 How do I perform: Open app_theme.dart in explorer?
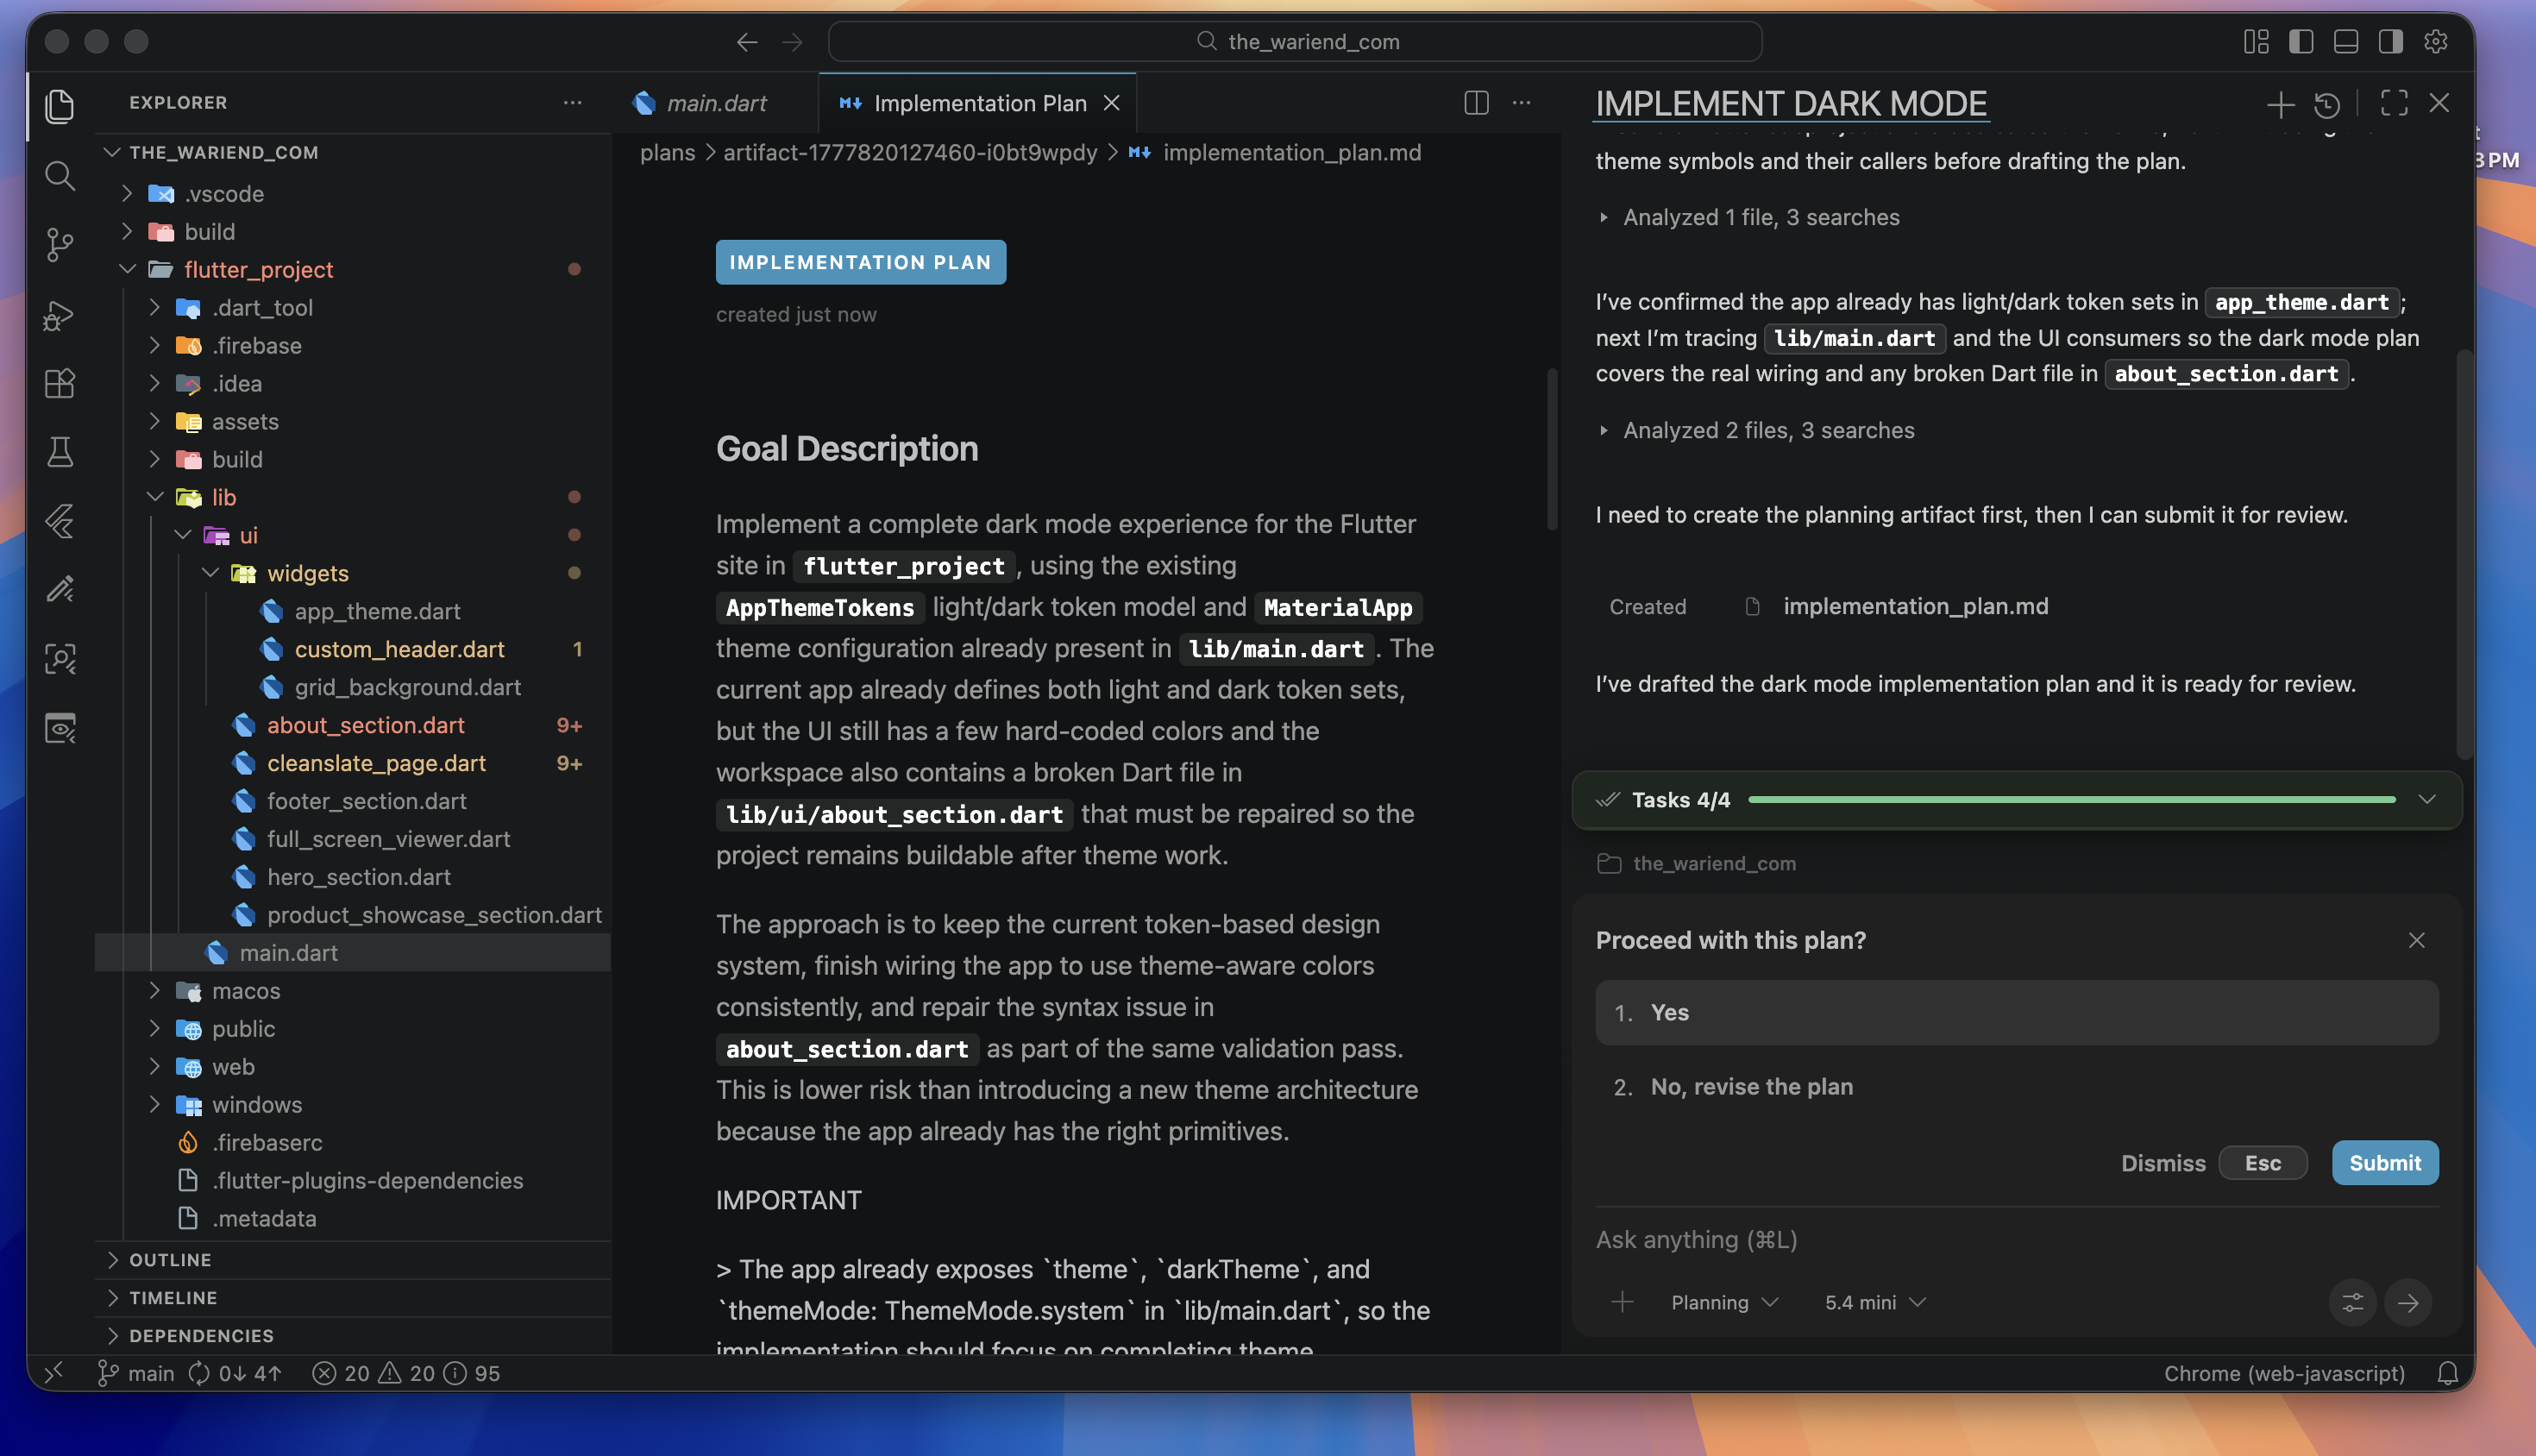pyautogui.click(x=377, y=611)
